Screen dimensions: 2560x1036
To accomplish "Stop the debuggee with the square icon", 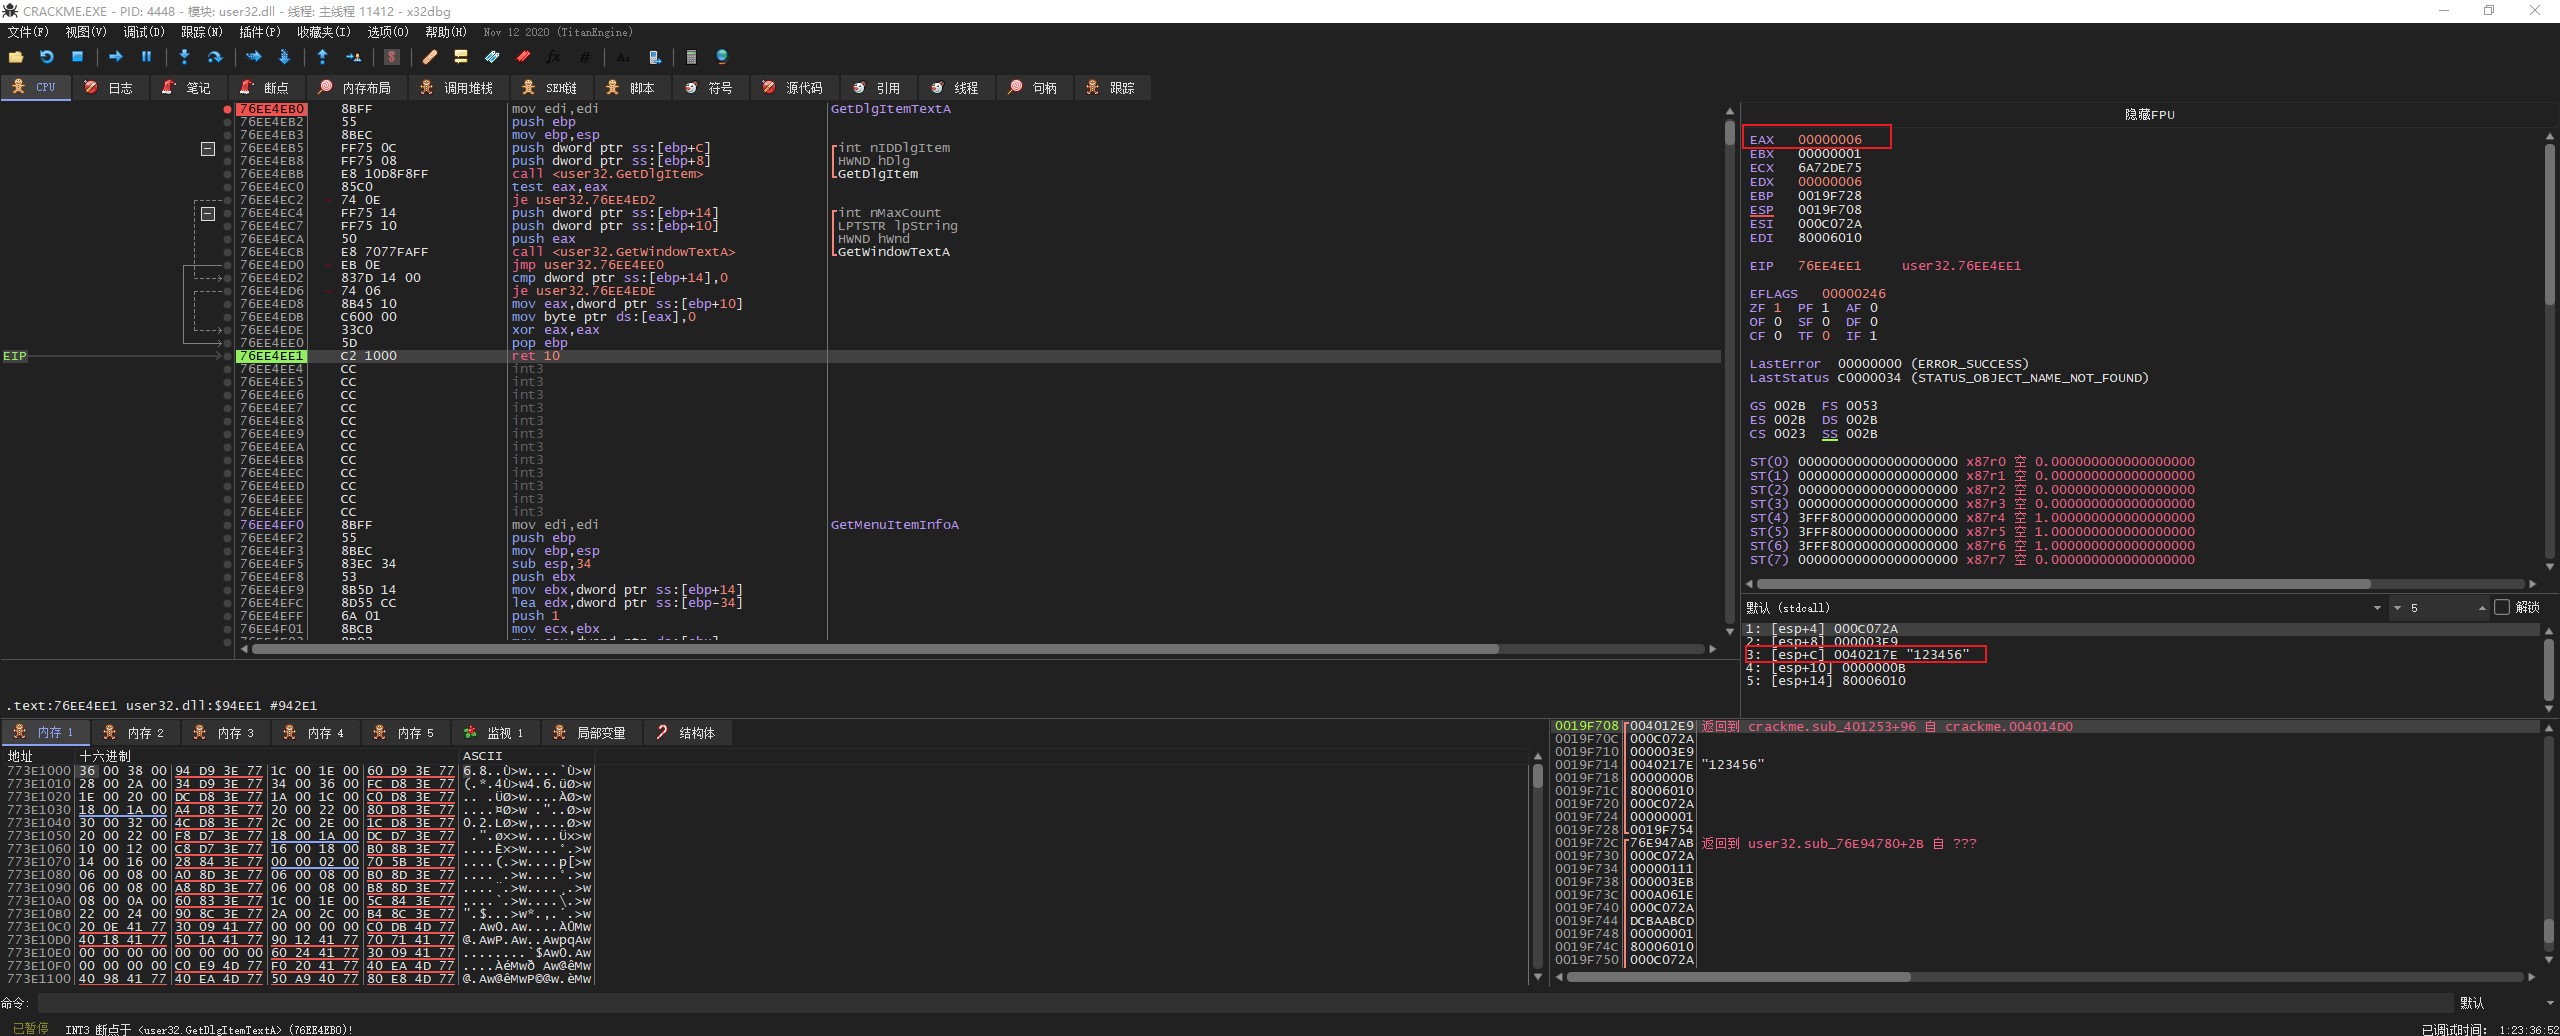I will point(77,57).
